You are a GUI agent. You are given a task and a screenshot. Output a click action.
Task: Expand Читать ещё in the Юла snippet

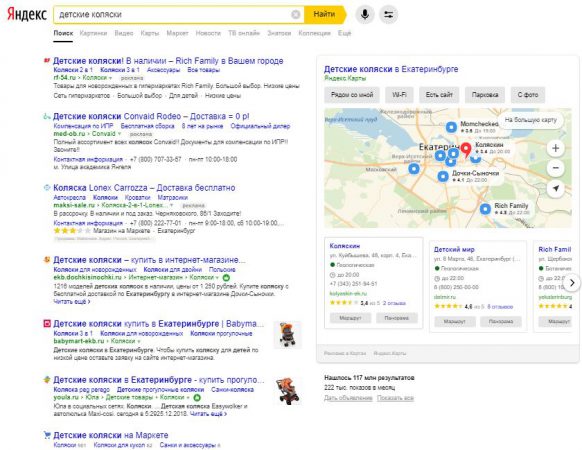point(208,414)
